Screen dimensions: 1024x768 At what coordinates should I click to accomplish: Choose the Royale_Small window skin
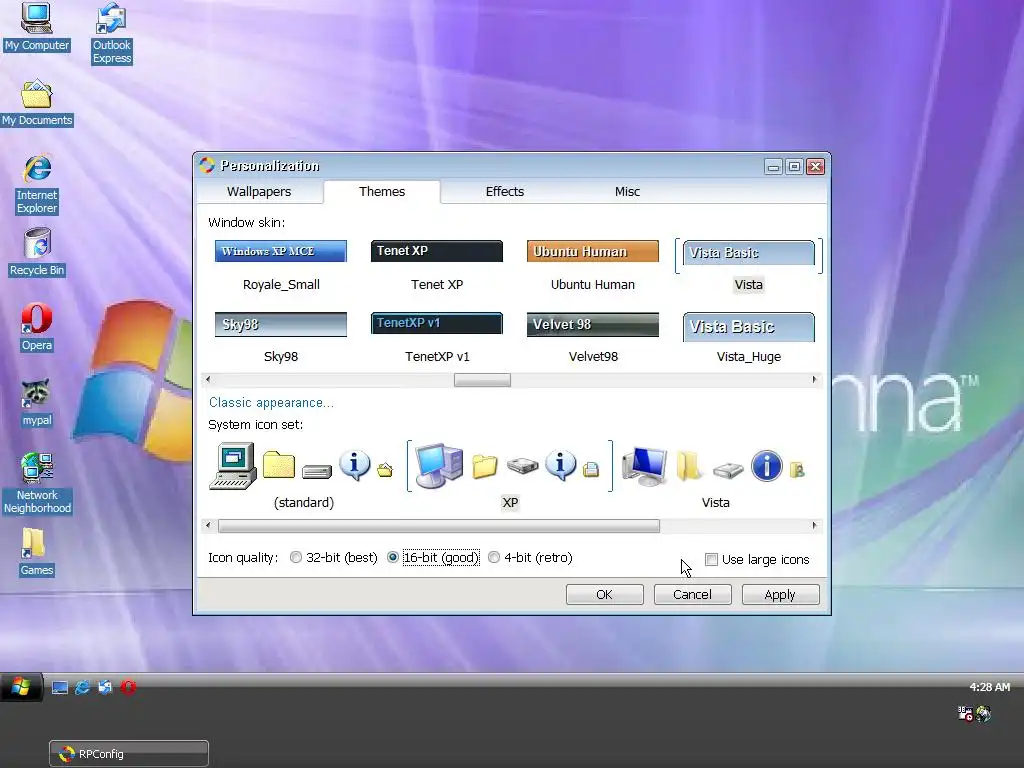point(281,266)
